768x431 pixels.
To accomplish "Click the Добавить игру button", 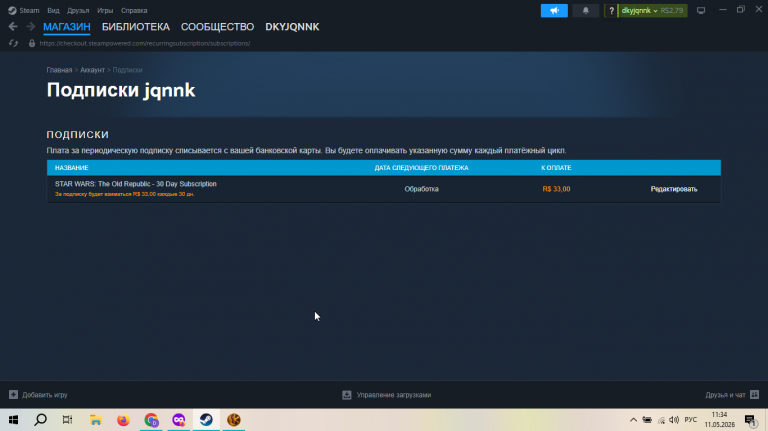I will click(38, 395).
